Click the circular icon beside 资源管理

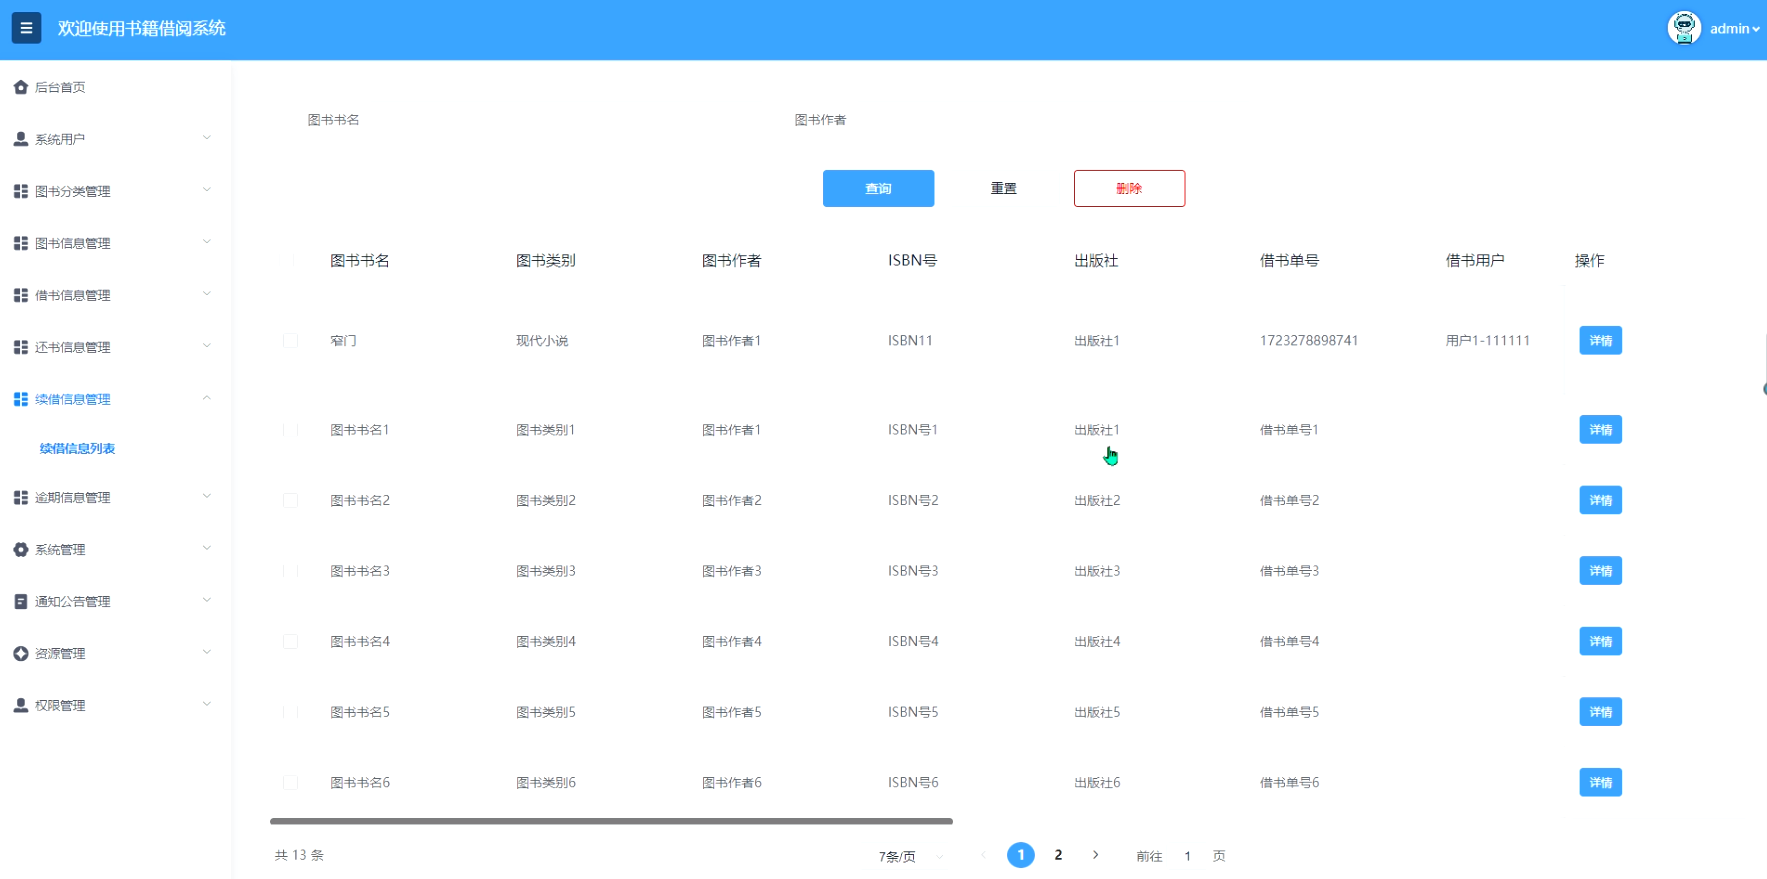[21, 653]
